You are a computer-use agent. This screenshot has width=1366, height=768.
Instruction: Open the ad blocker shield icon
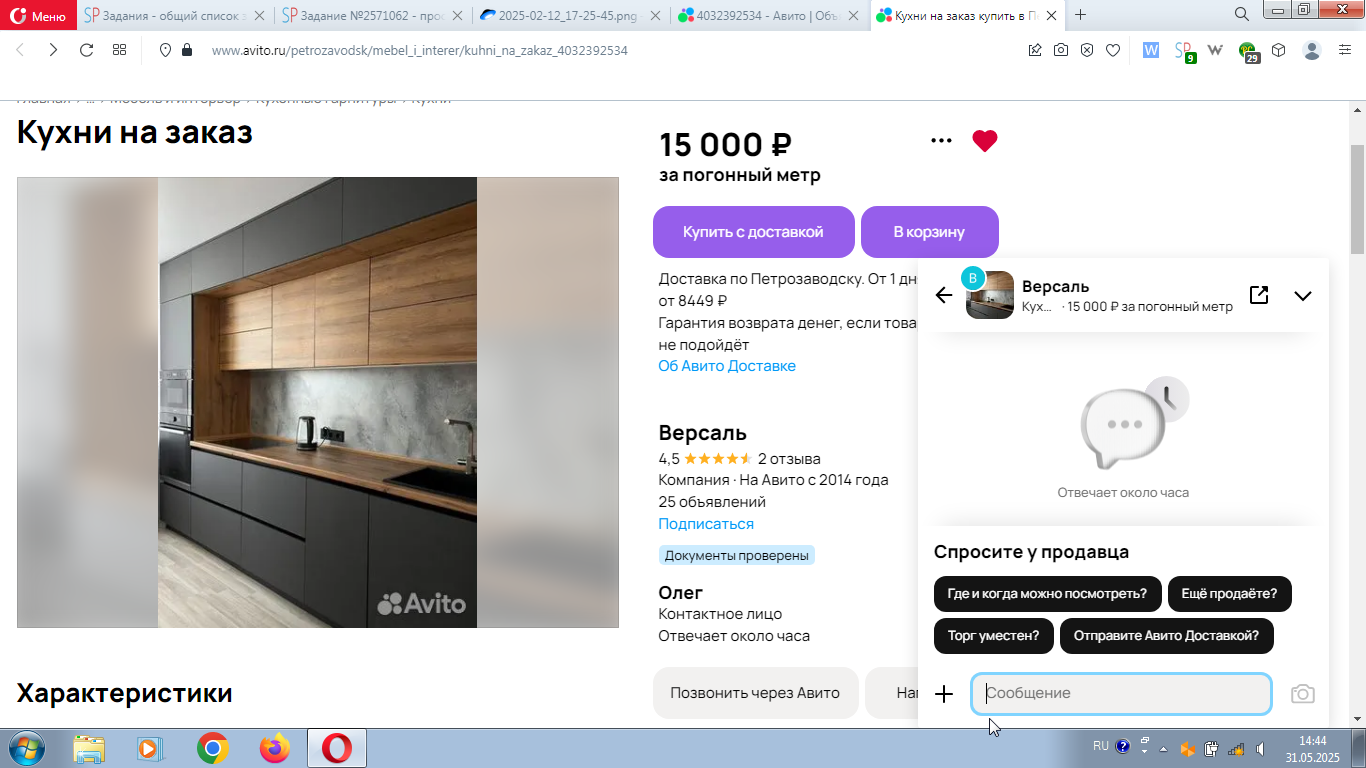[1087, 50]
